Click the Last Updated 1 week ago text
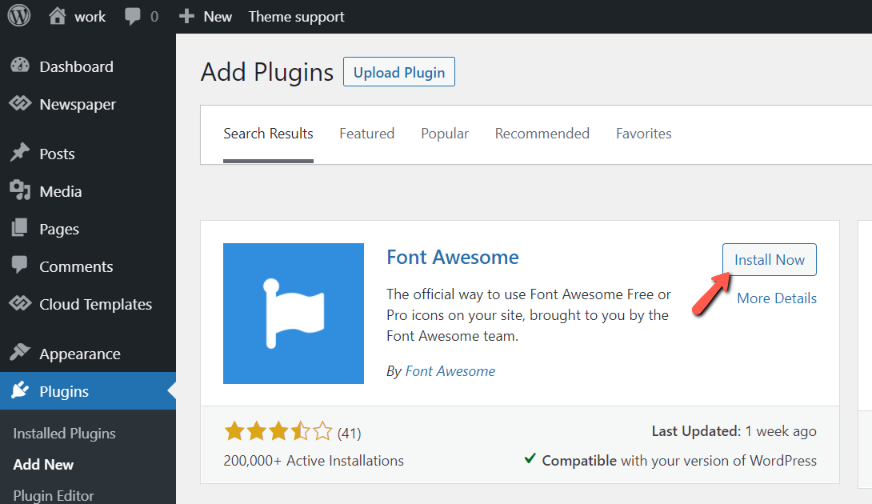Viewport: 872px width, 504px height. coord(734,431)
